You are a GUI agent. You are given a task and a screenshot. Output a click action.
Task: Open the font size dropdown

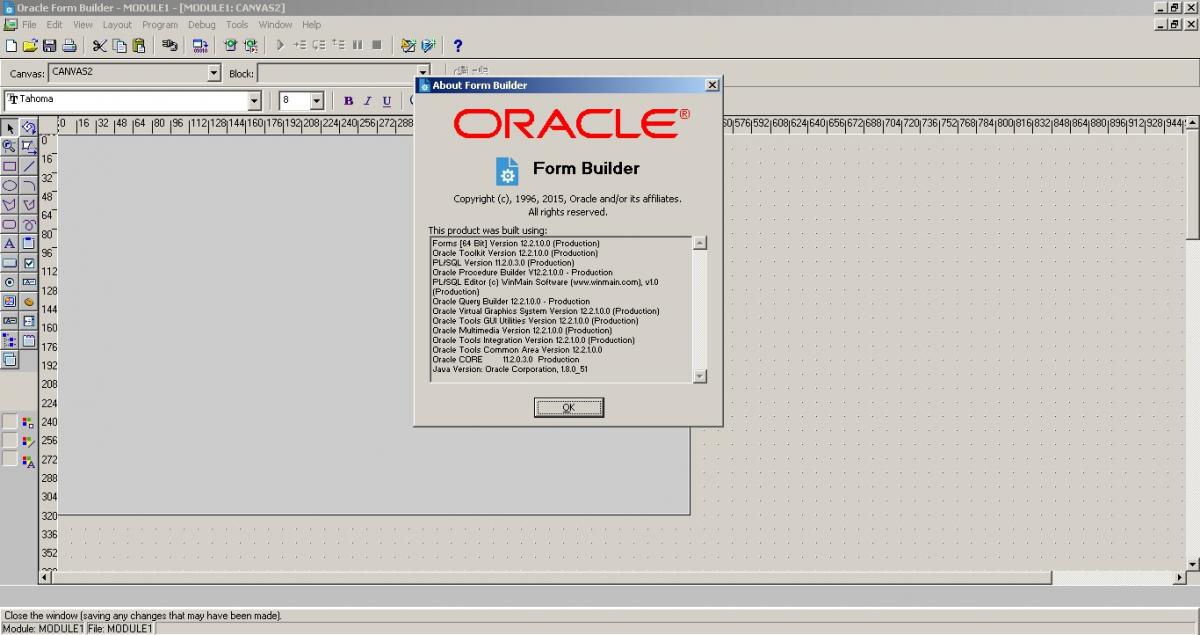pos(317,101)
